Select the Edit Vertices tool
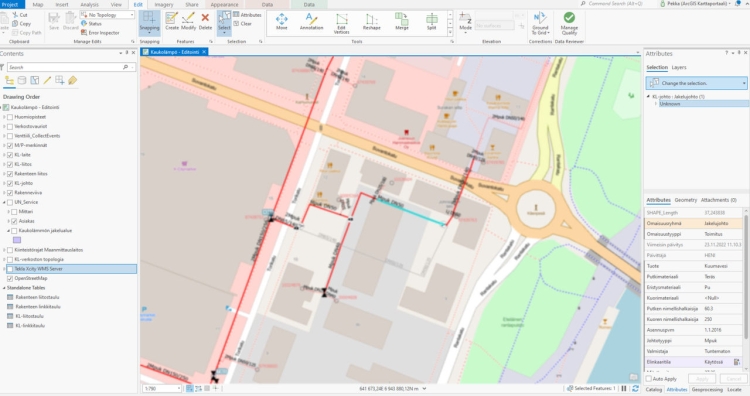 tap(342, 23)
